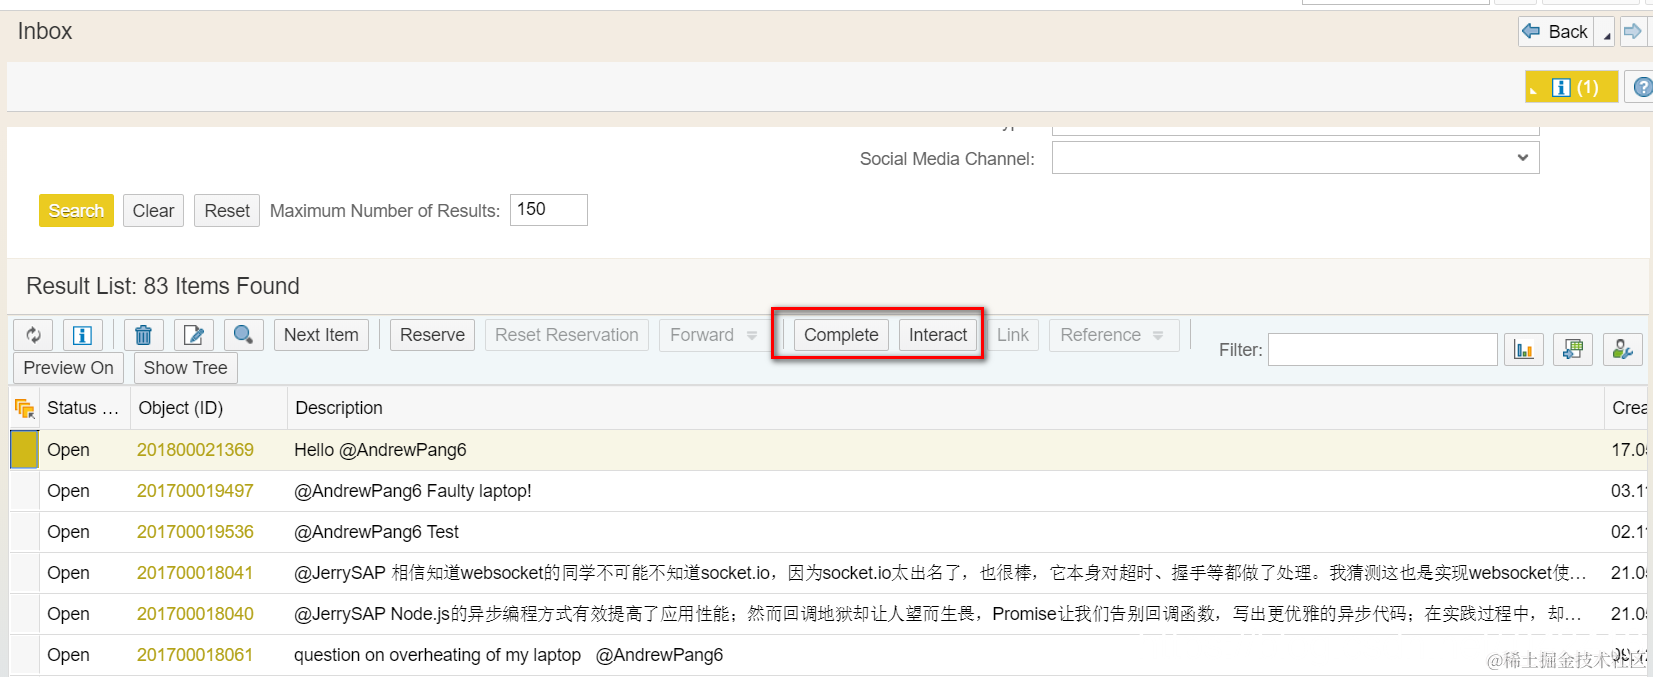The width and height of the screenshot is (1653, 677).
Task: Open the messages indicator showing (1)
Action: pyautogui.click(x=1572, y=88)
